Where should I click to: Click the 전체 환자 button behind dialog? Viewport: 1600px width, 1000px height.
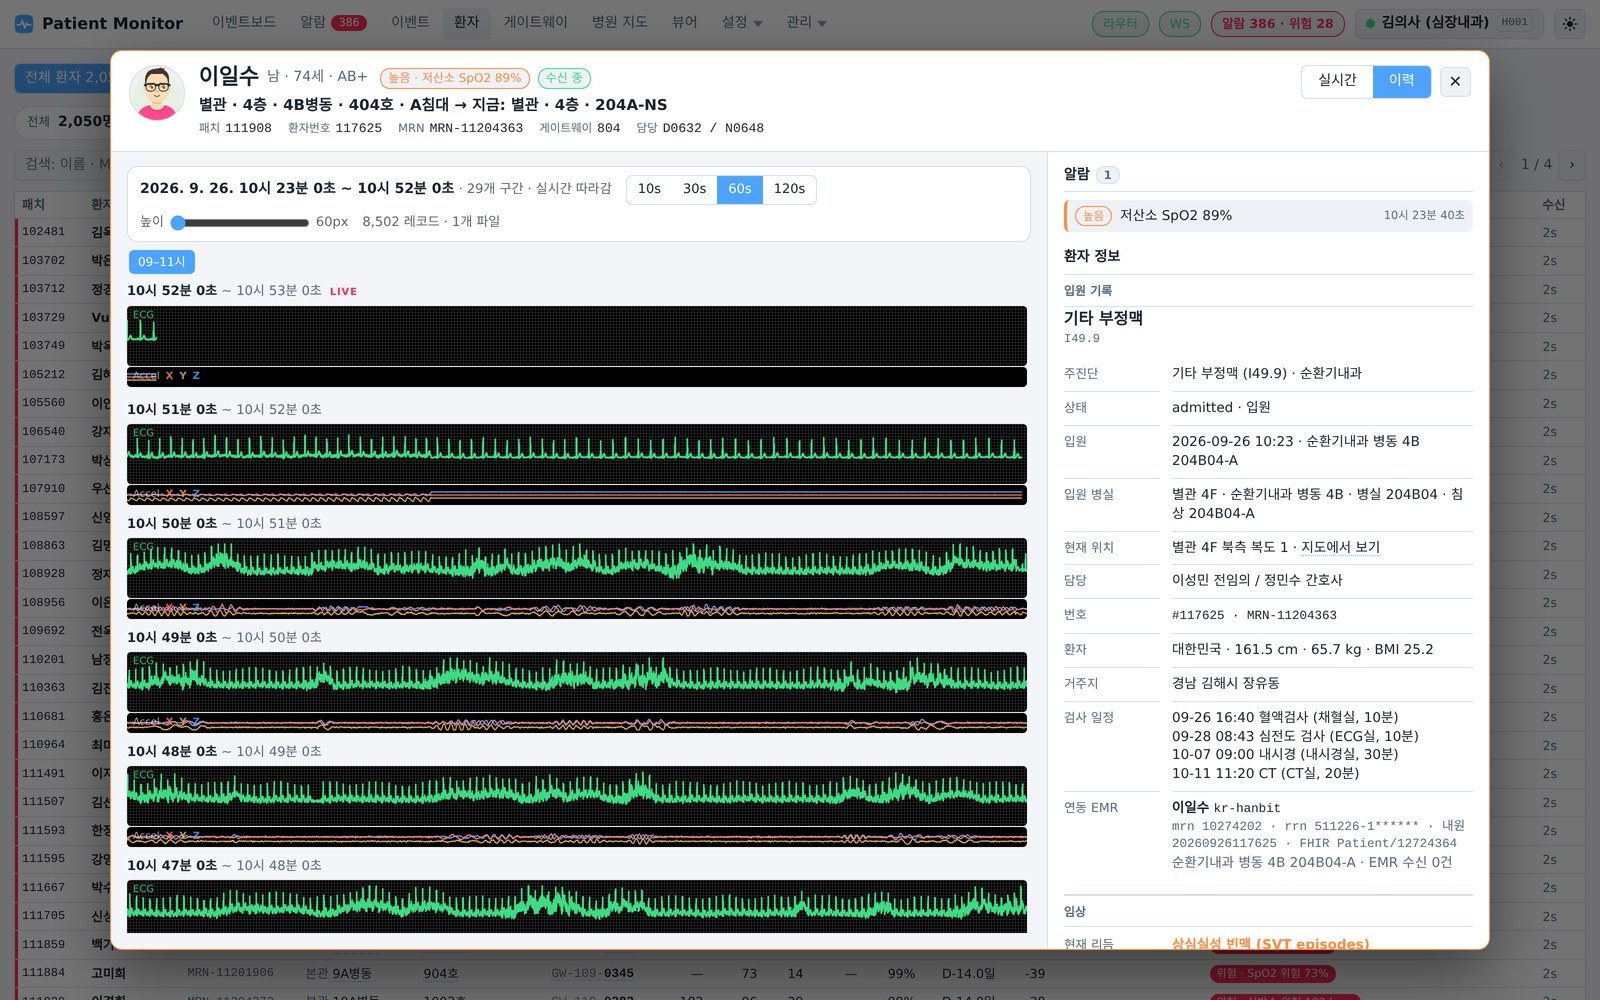tap(62, 78)
